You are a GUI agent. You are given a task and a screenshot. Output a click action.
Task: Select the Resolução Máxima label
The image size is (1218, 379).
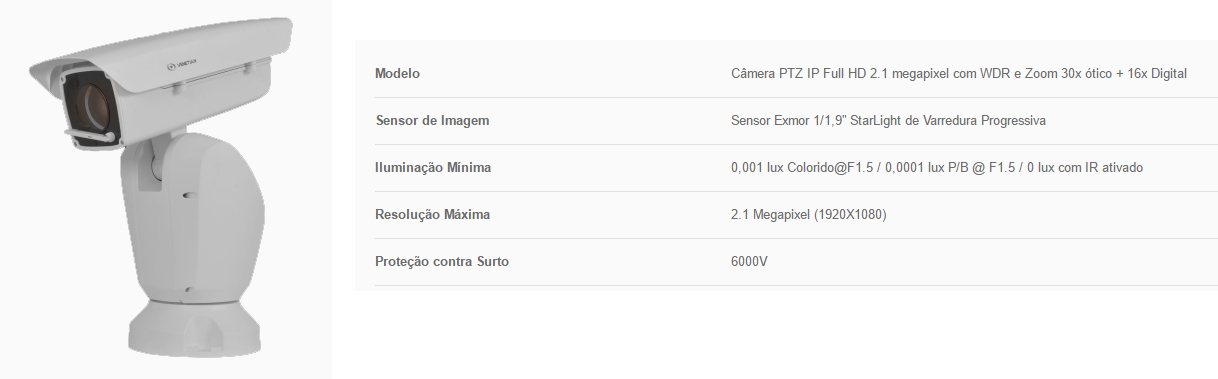click(x=432, y=215)
